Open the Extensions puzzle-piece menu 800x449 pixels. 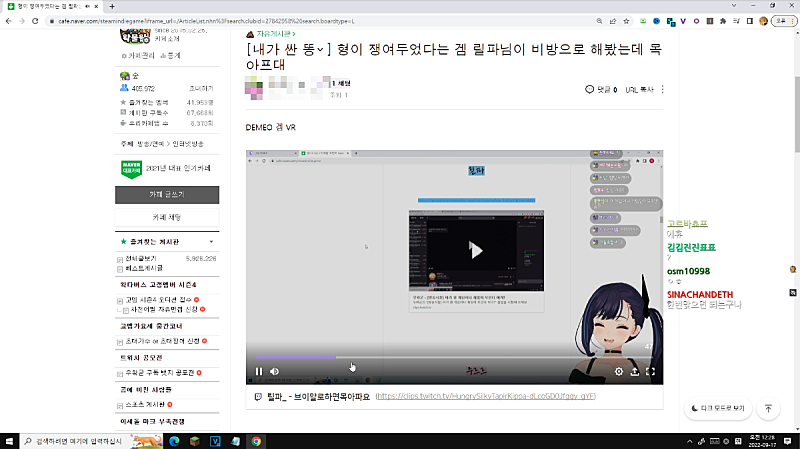[723, 21]
